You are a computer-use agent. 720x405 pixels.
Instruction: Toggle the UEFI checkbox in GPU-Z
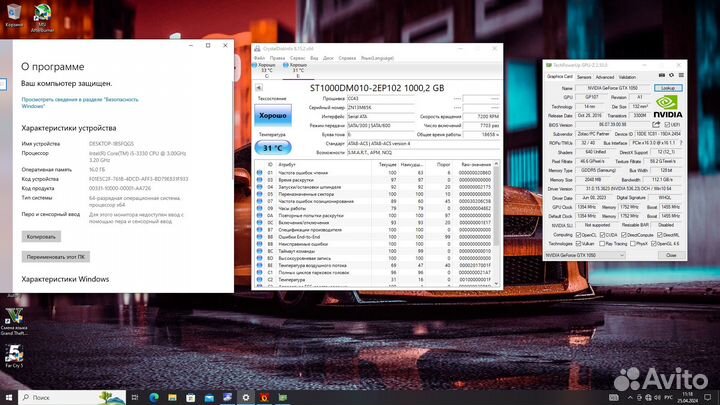[667, 124]
